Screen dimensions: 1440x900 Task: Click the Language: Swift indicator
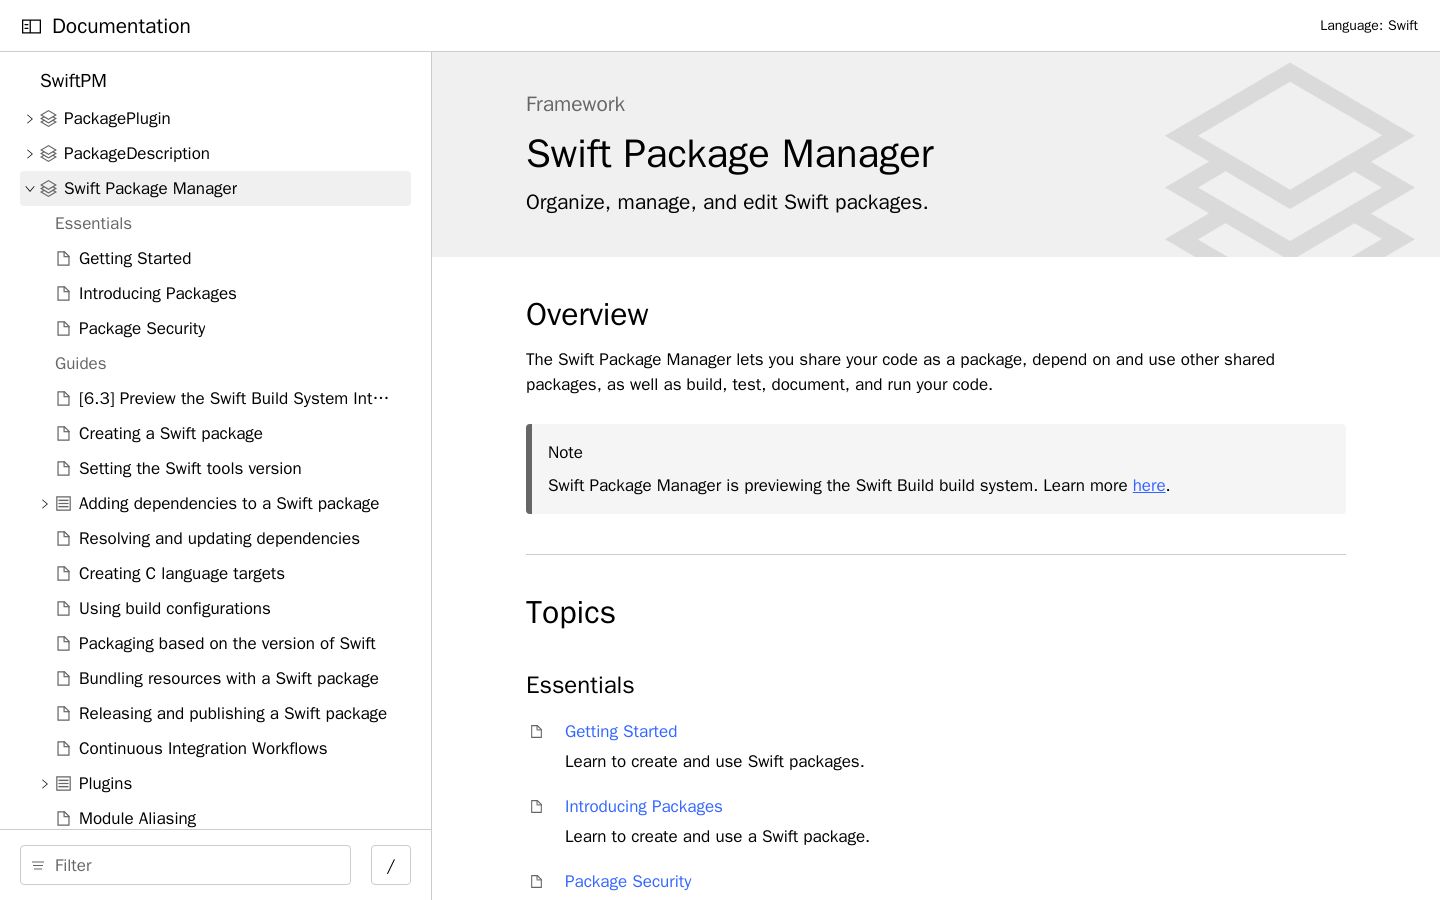pyautogui.click(x=1368, y=26)
